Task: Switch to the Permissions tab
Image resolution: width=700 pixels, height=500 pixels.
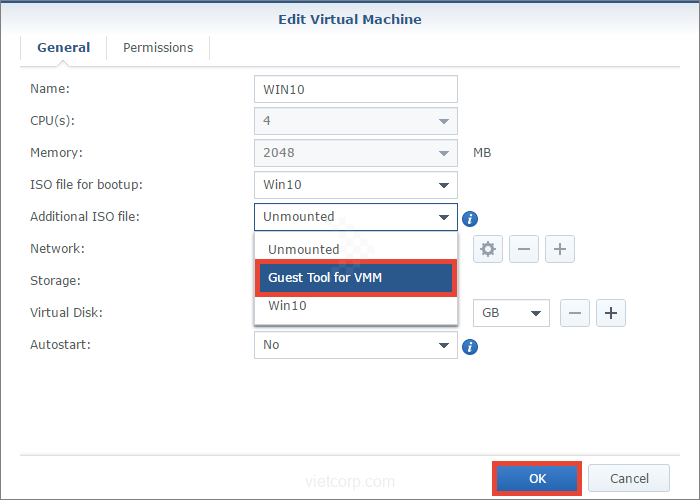Action: pyautogui.click(x=158, y=47)
